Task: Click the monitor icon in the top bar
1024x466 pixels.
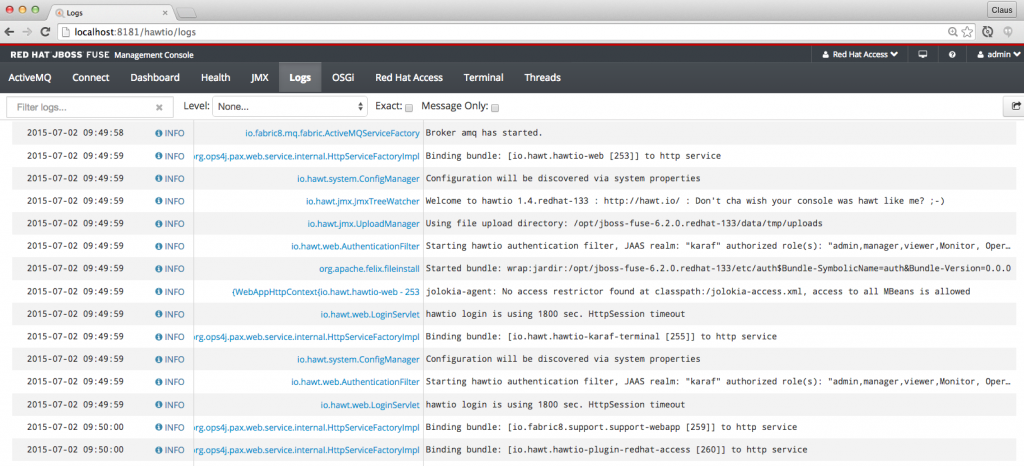Action: pyautogui.click(x=923, y=55)
